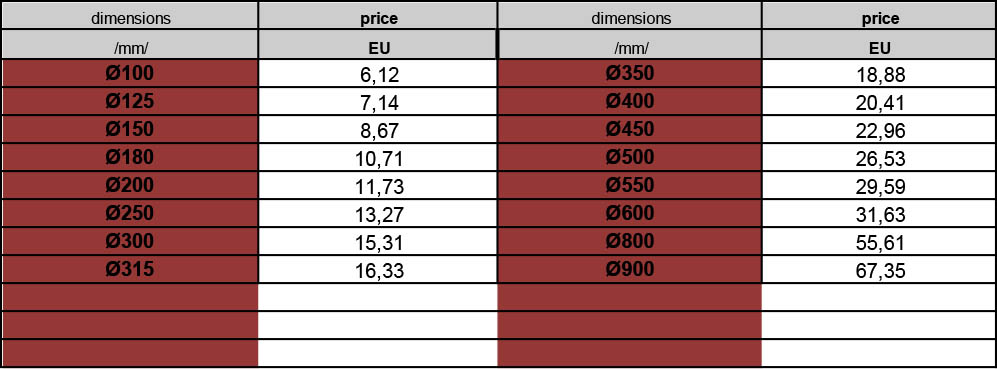Select the Ø315 dimension cell

pyautogui.click(x=130, y=269)
